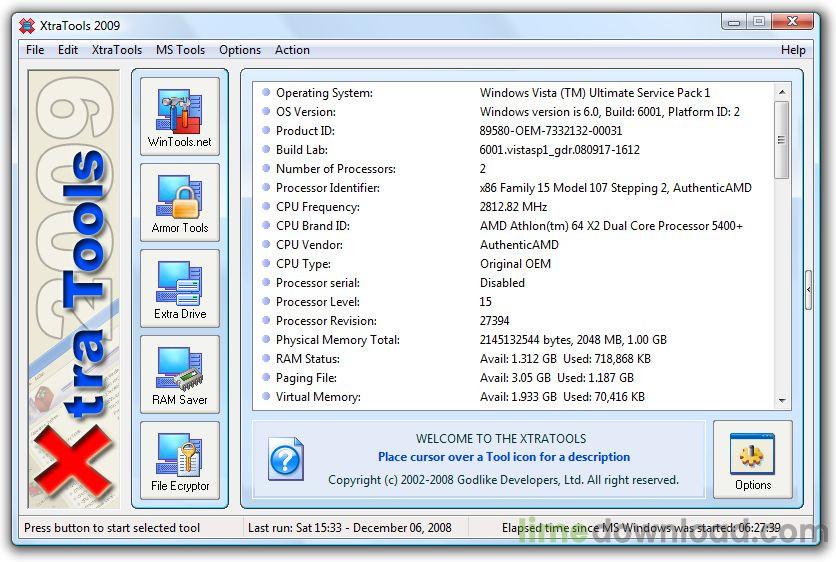Open the Options menu in menu bar
The width and height of the screenshot is (836, 562).
pyautogui.click(x=240, y=50)
